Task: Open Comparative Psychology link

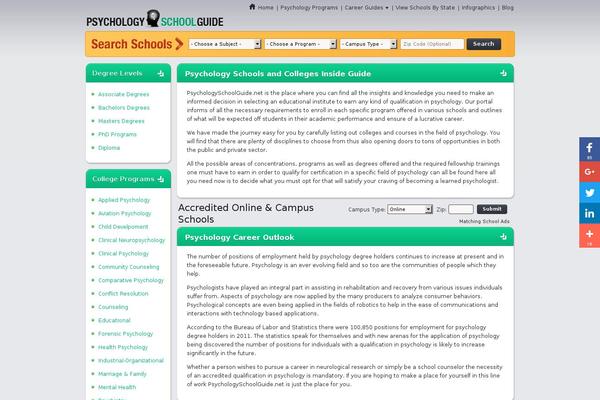Action: click(131, 280)
